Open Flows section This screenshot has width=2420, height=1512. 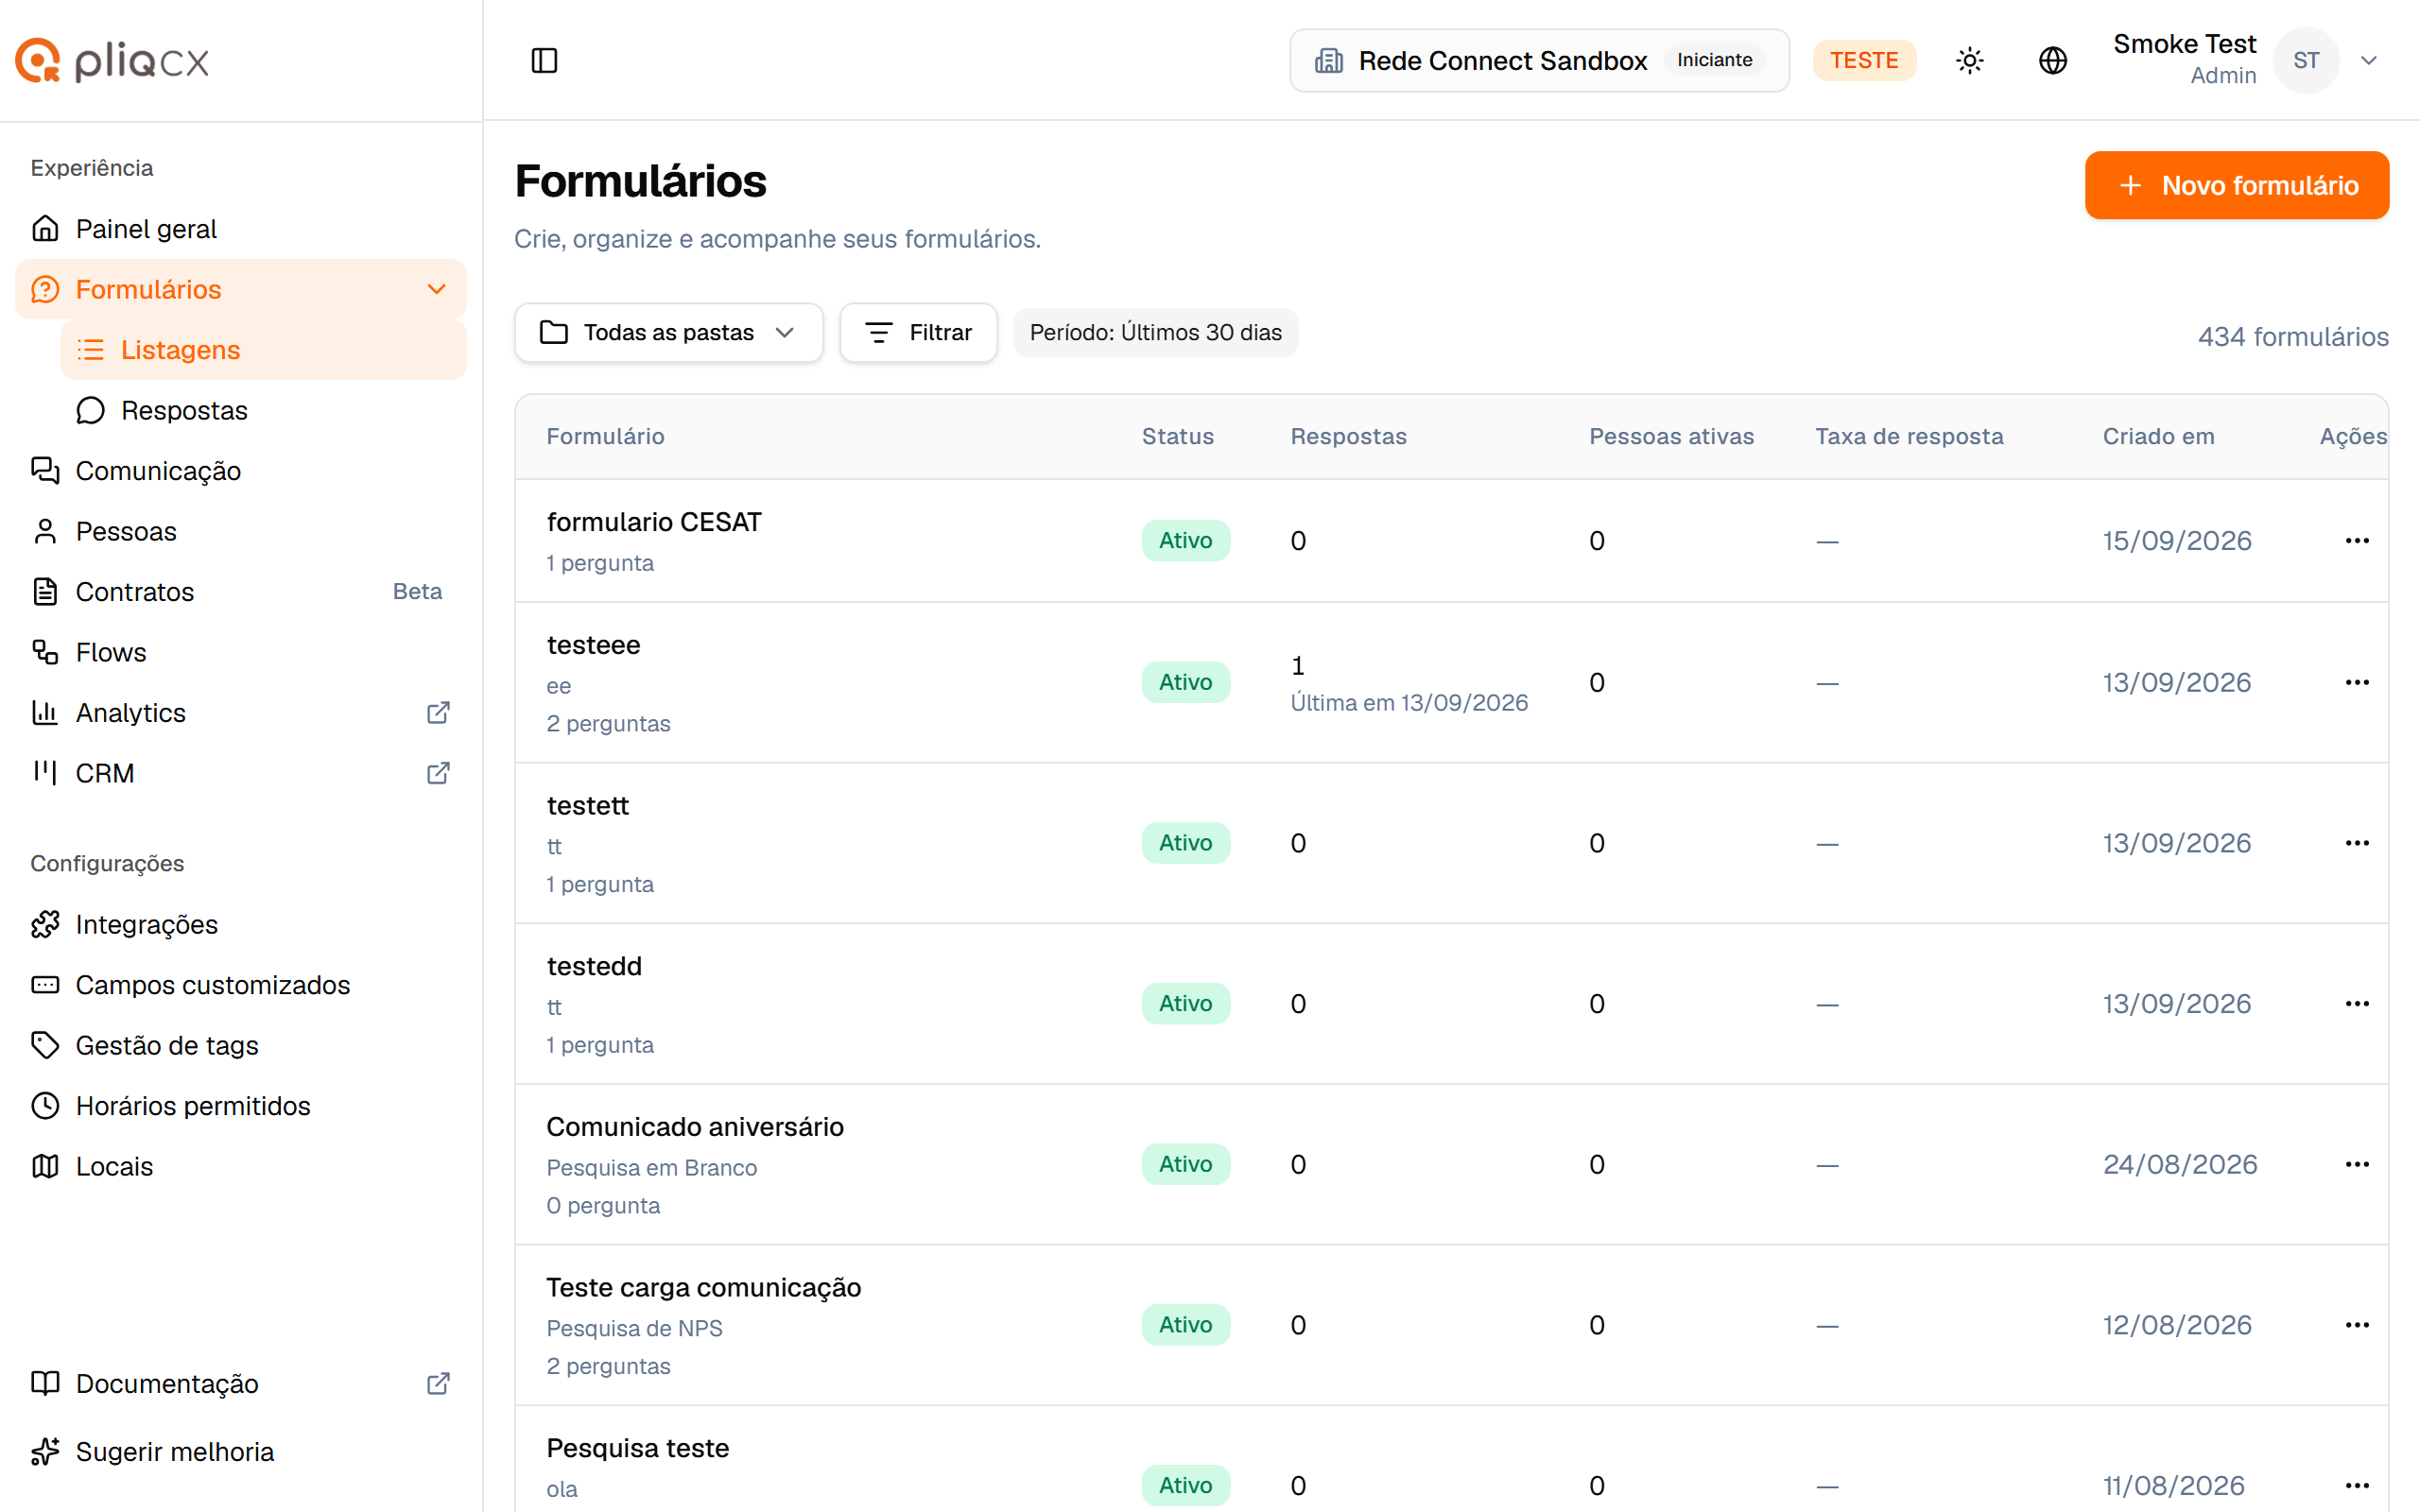[240, 652]
